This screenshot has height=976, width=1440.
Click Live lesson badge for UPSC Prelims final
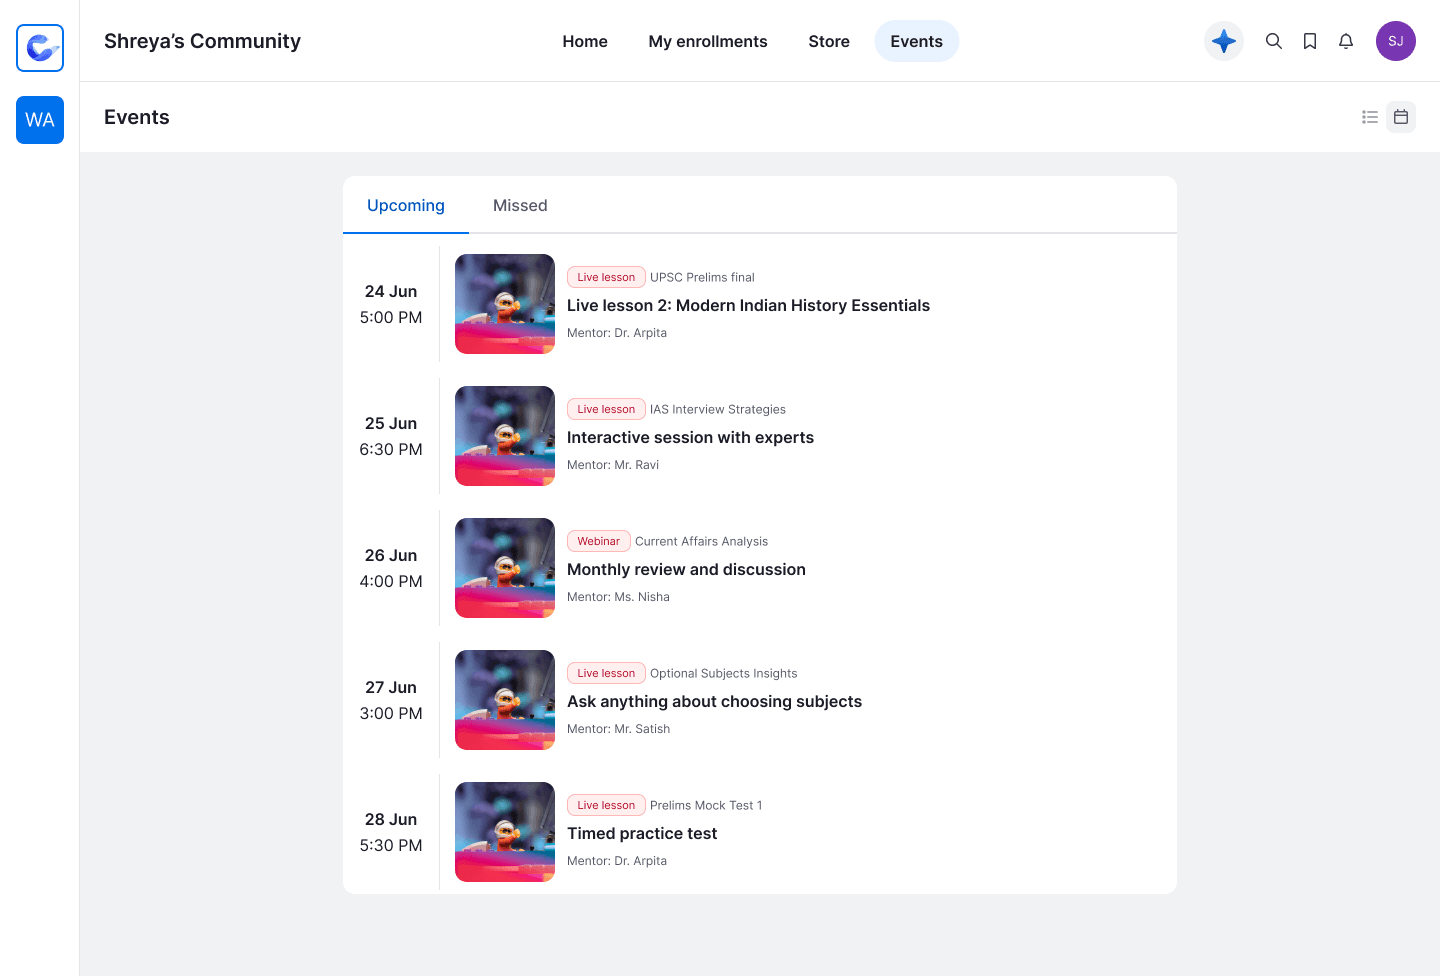(x=606, y=277)
